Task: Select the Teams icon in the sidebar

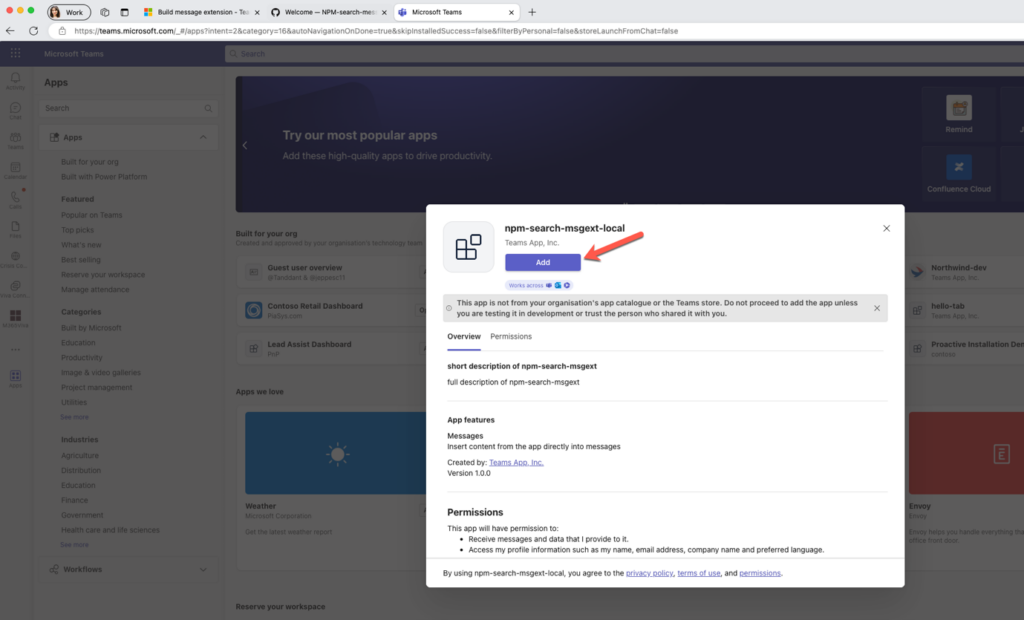Action: 15,139
